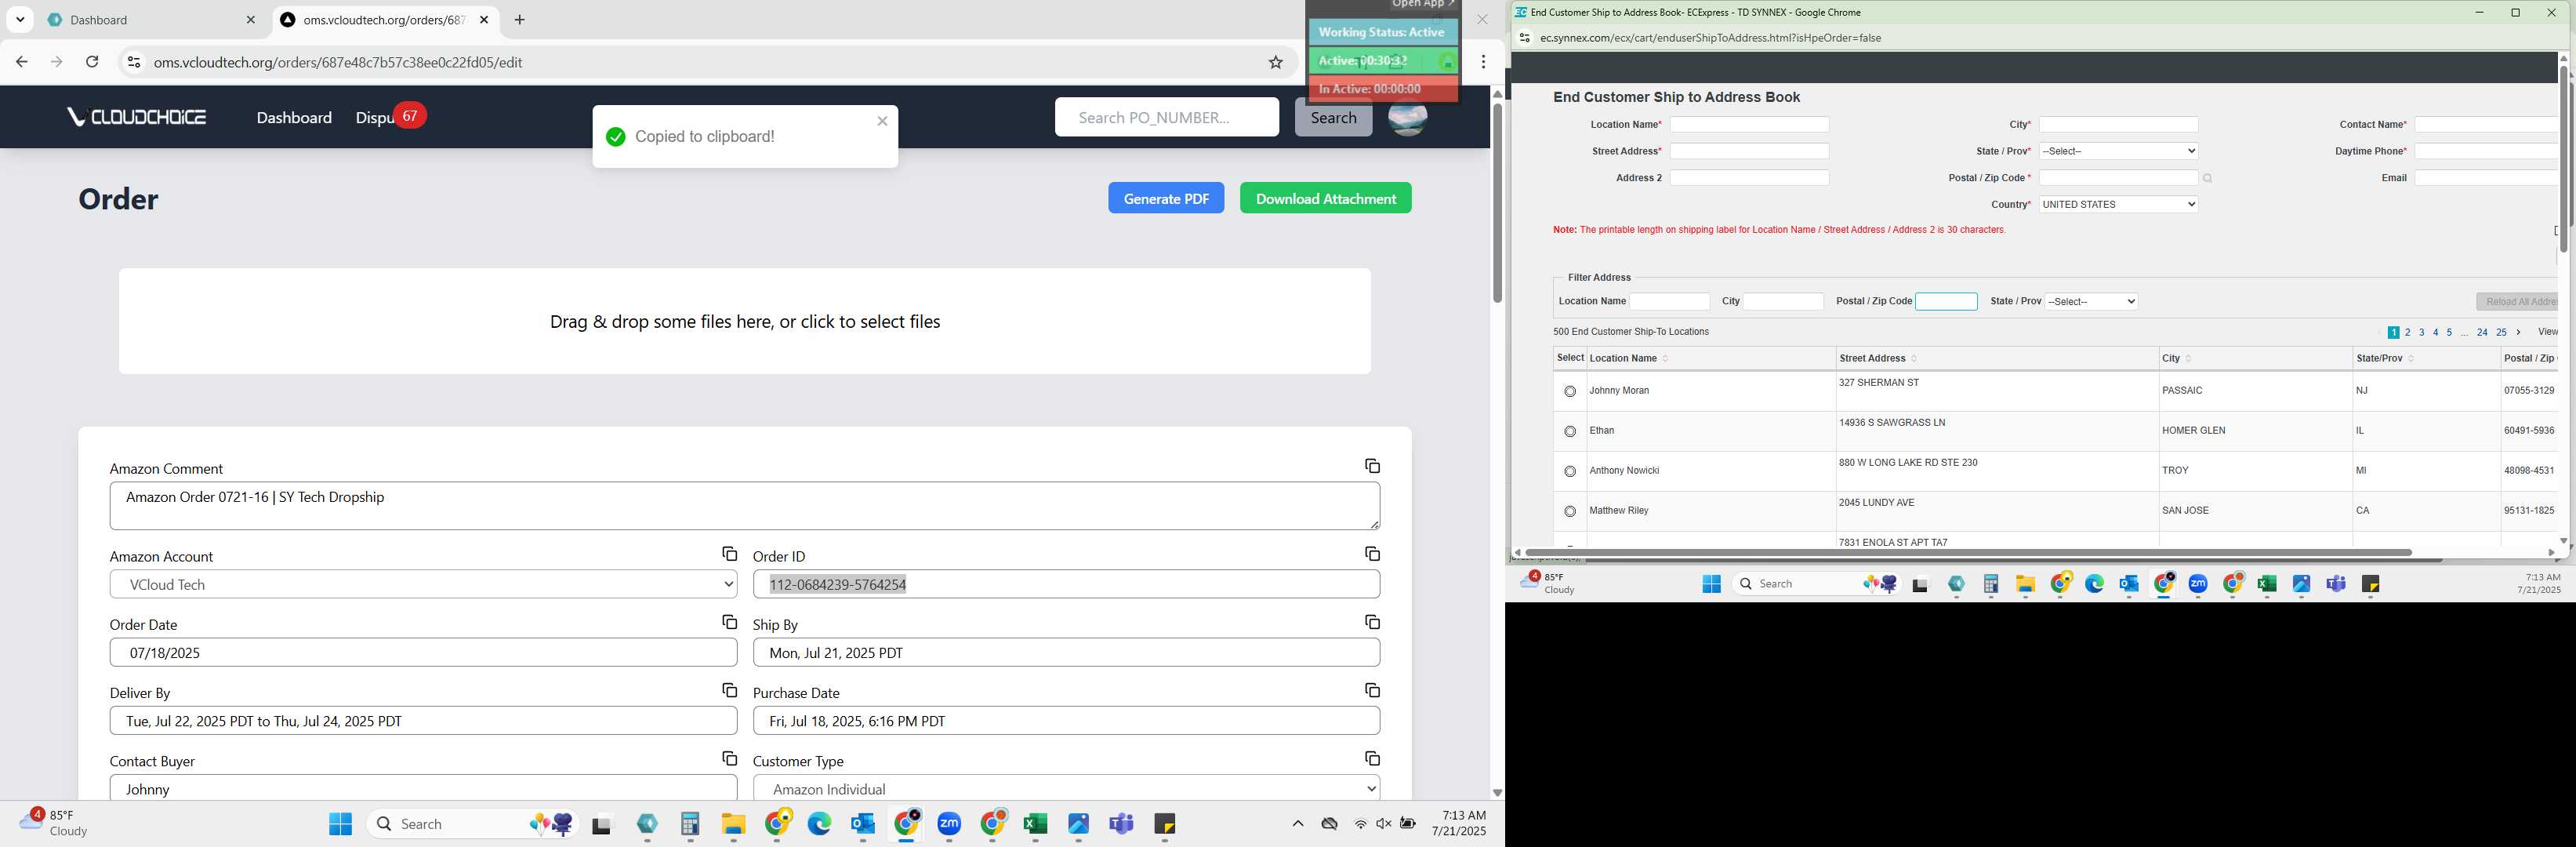2576x847 pixels.
Task: Open Dashboard in the CloudChoice navigation
Action: (x=294, y=118)
